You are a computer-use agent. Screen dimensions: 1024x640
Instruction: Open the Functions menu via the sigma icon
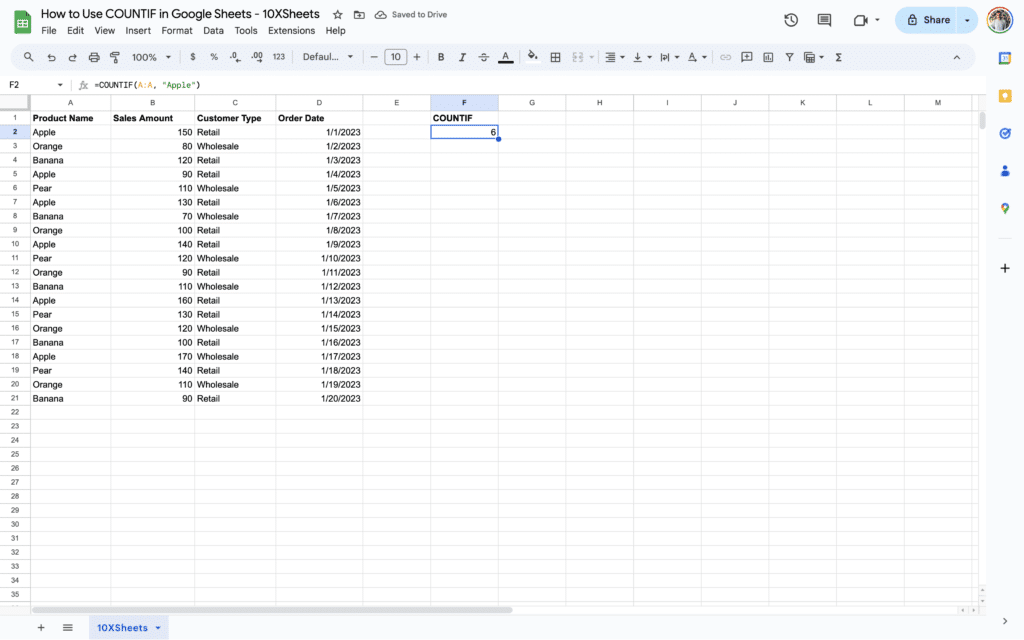(837, 57)
